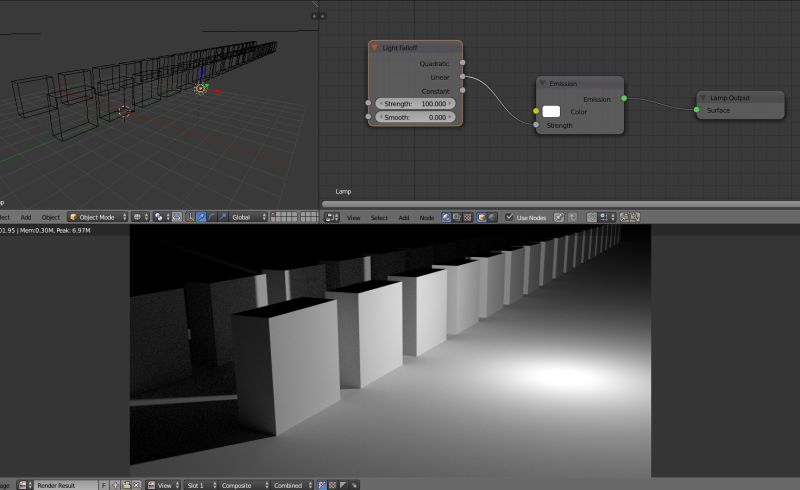This screenshot has width=800, height=490.
Task: Select the rotate manipulator icon
Action: 212,217
